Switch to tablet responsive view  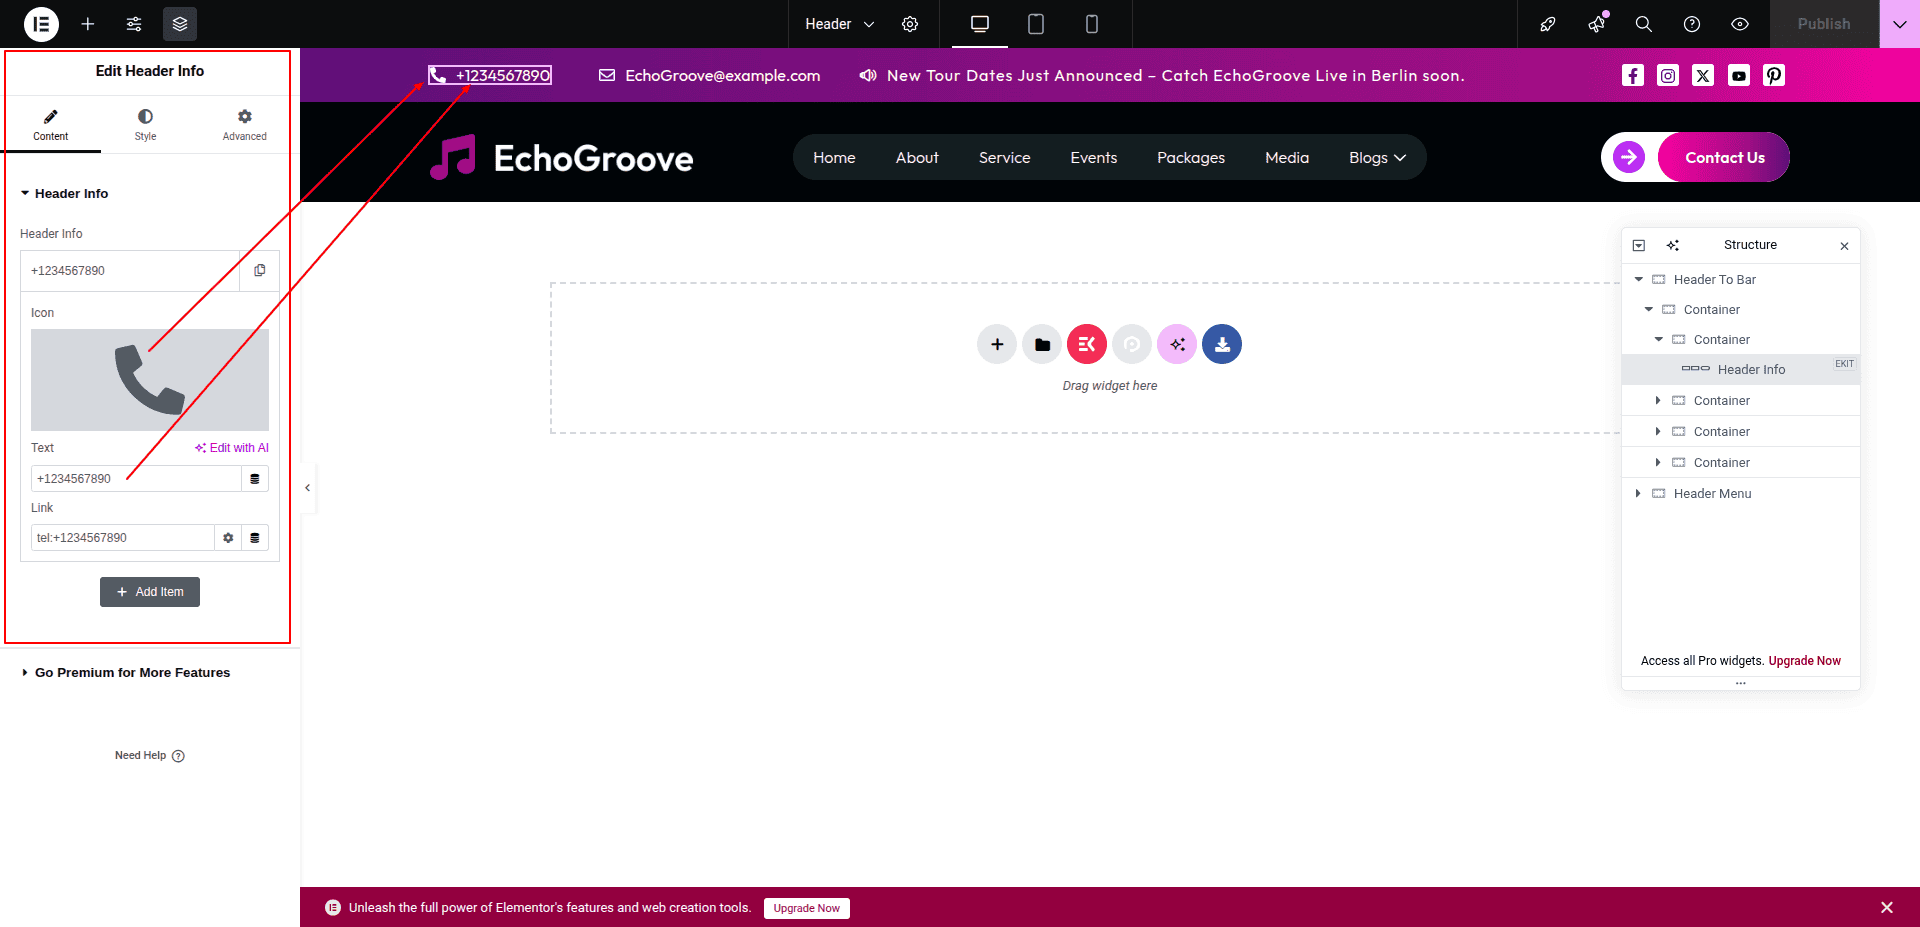pyautogui.click(x=1036, y=24)
